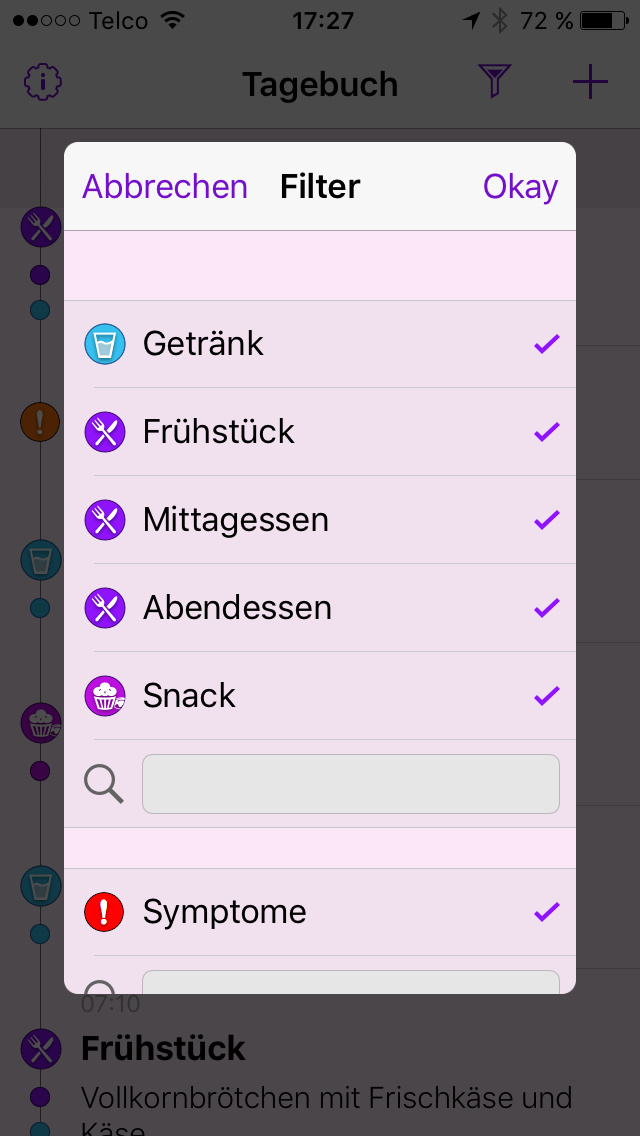
Task: Uncheck the Frühstück filter checkmark
Action: 547,432
